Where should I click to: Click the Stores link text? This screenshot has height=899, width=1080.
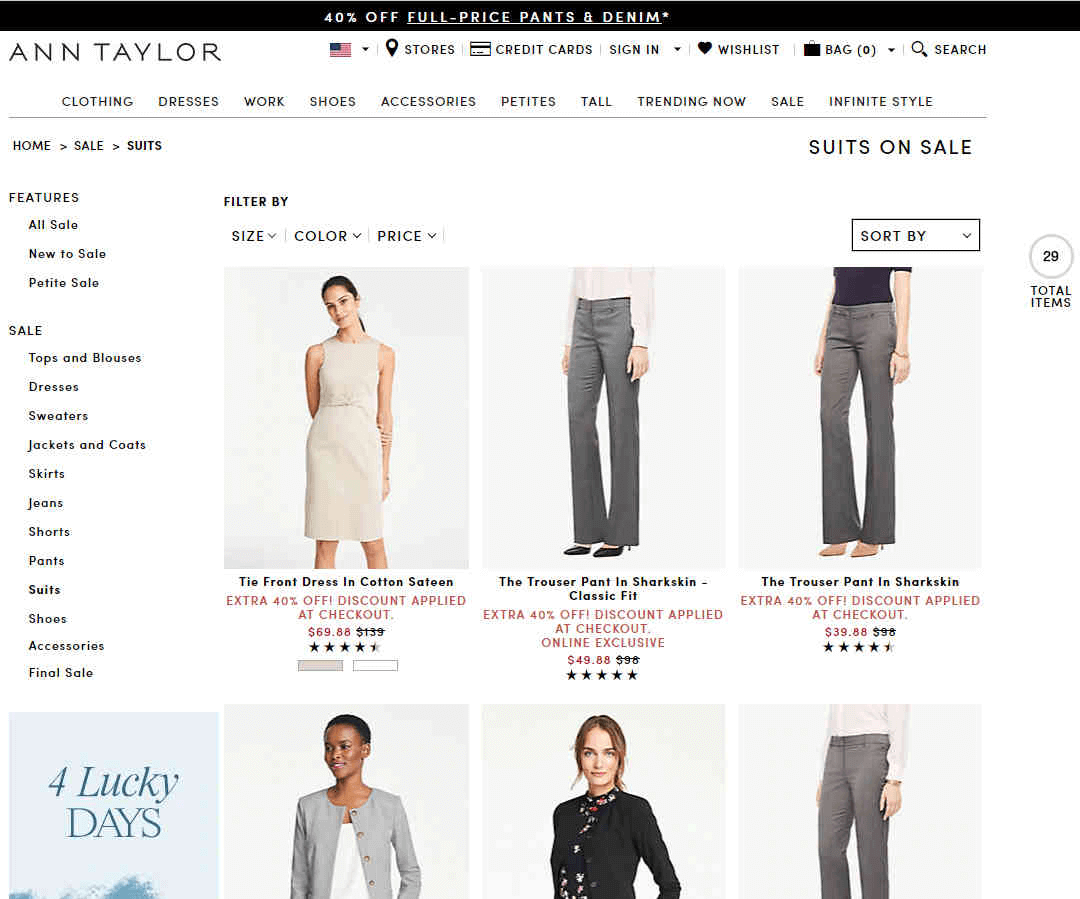(430, 50)
